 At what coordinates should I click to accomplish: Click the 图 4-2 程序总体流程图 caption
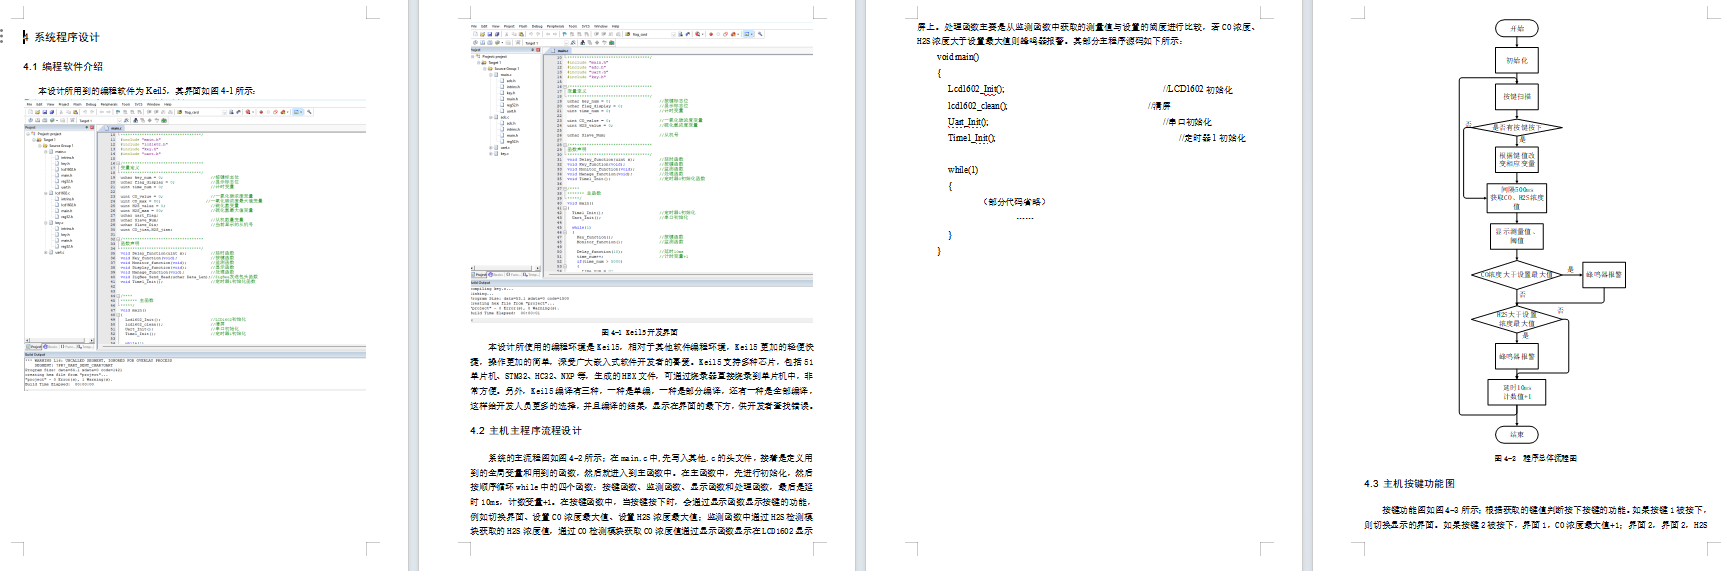(1535, 458)
